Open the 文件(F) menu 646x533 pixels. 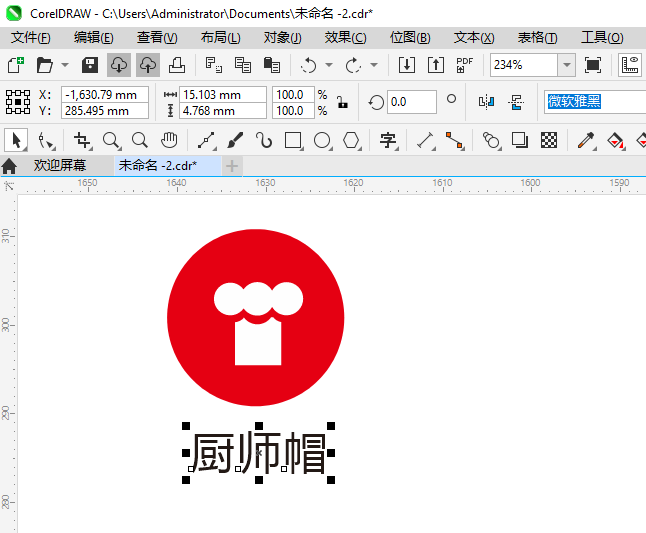click(x=31, y=38)
